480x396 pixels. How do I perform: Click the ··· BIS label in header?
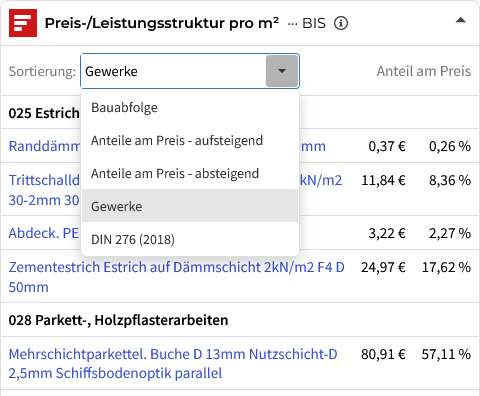[306, 23]
